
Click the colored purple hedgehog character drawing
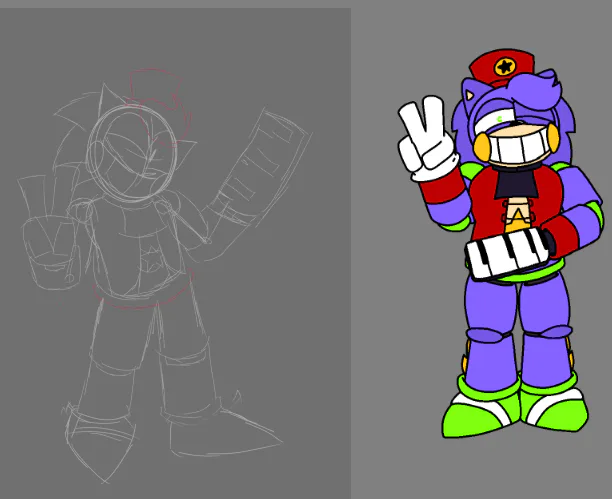pos(501,242)
